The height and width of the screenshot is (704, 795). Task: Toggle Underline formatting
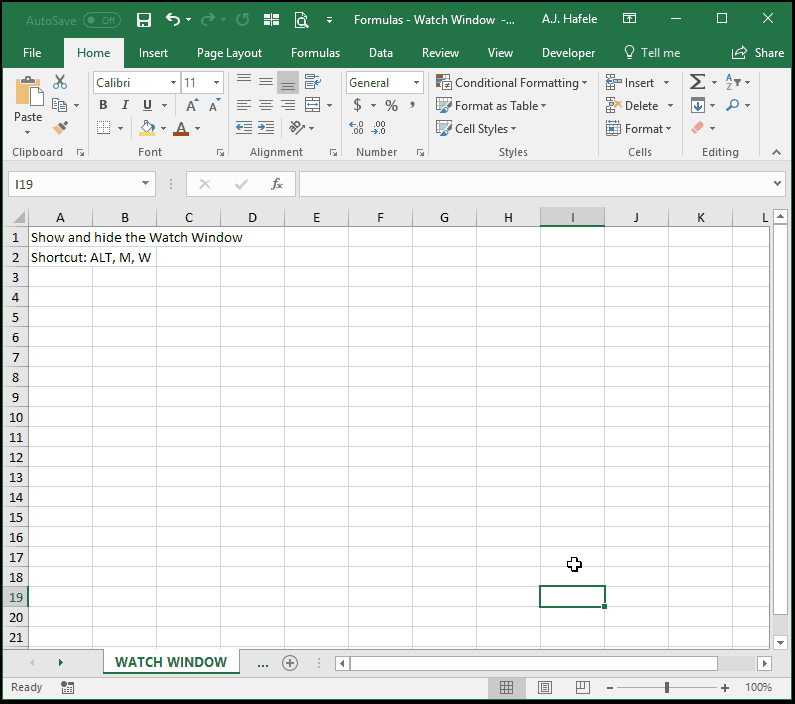point(148,105)
